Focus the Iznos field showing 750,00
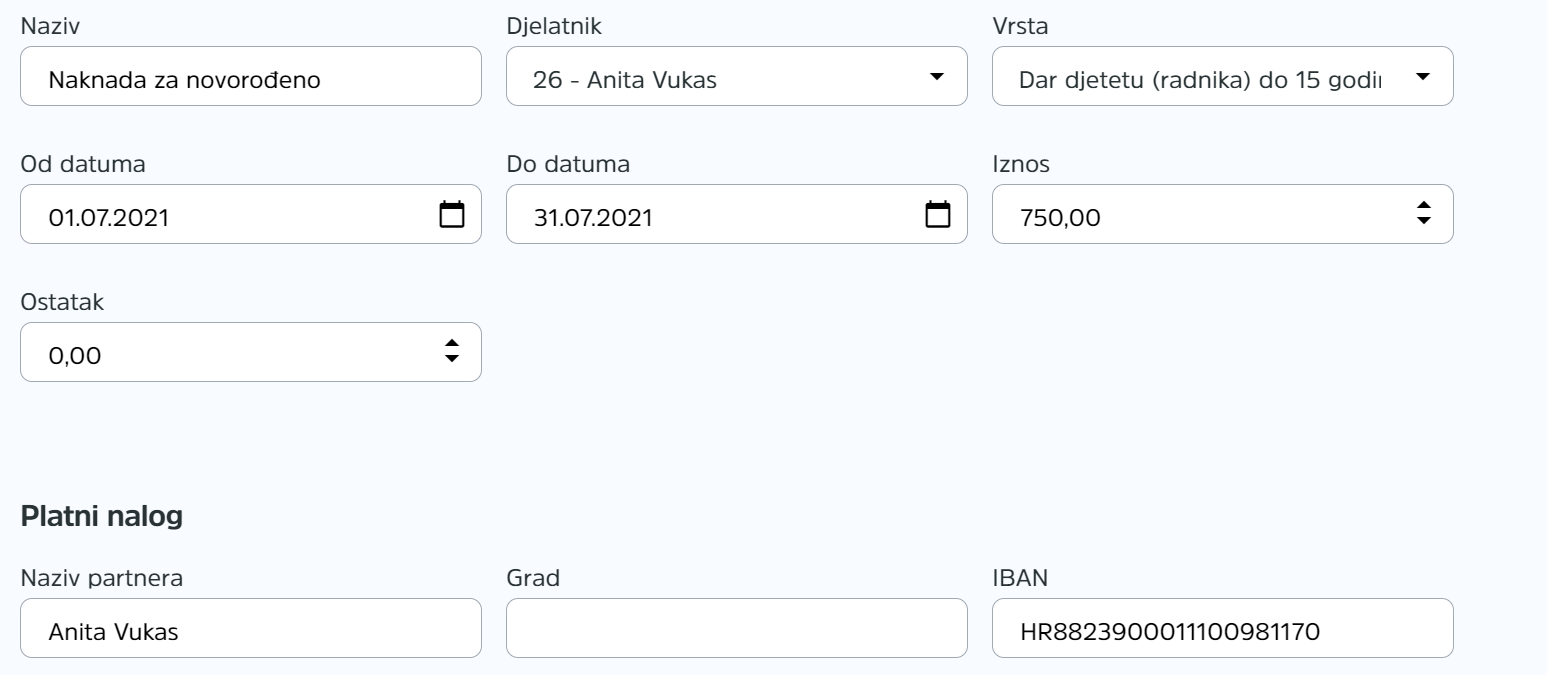The width and height of the screenshot is (1547, 675). 1223,214
